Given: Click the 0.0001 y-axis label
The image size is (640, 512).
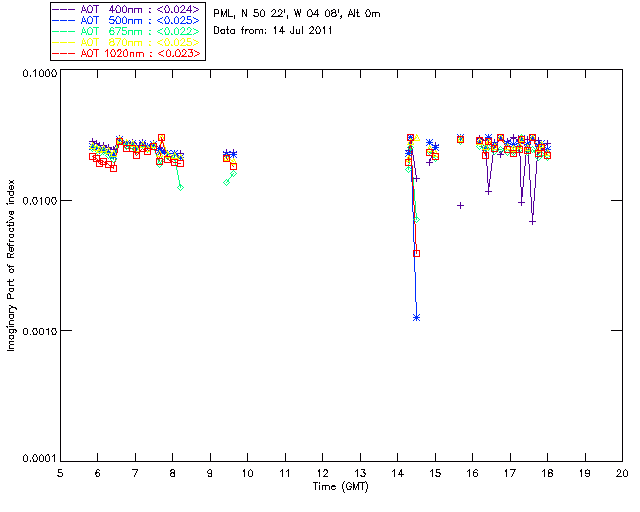Looking at the screenshot, I should pos(39,459).
